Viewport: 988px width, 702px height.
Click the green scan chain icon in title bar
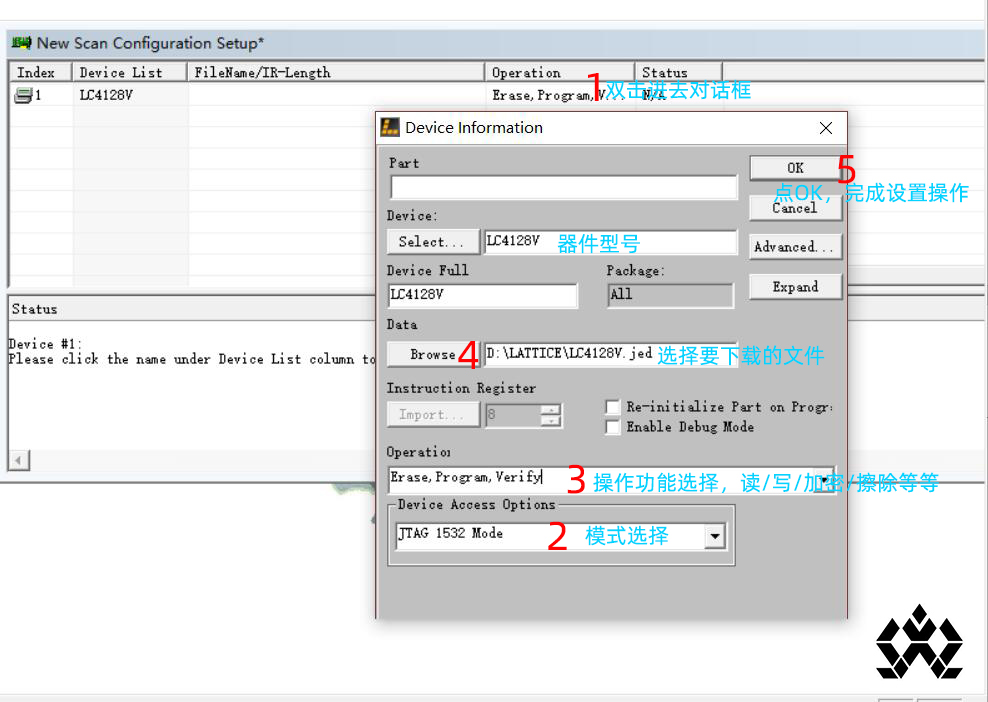pyautogui.click(x=22, y=43)
